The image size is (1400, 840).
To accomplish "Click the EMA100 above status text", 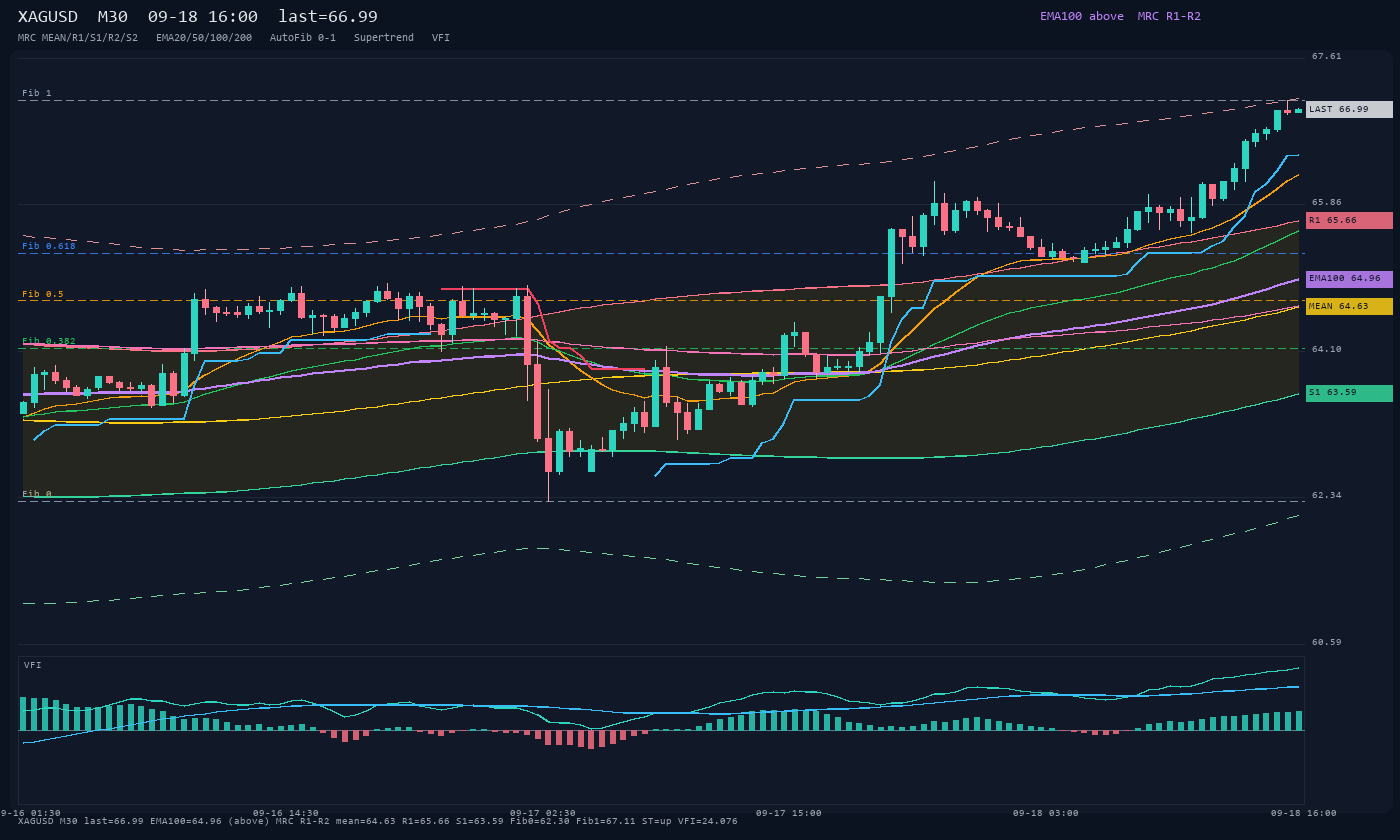I will point(1082,16).
